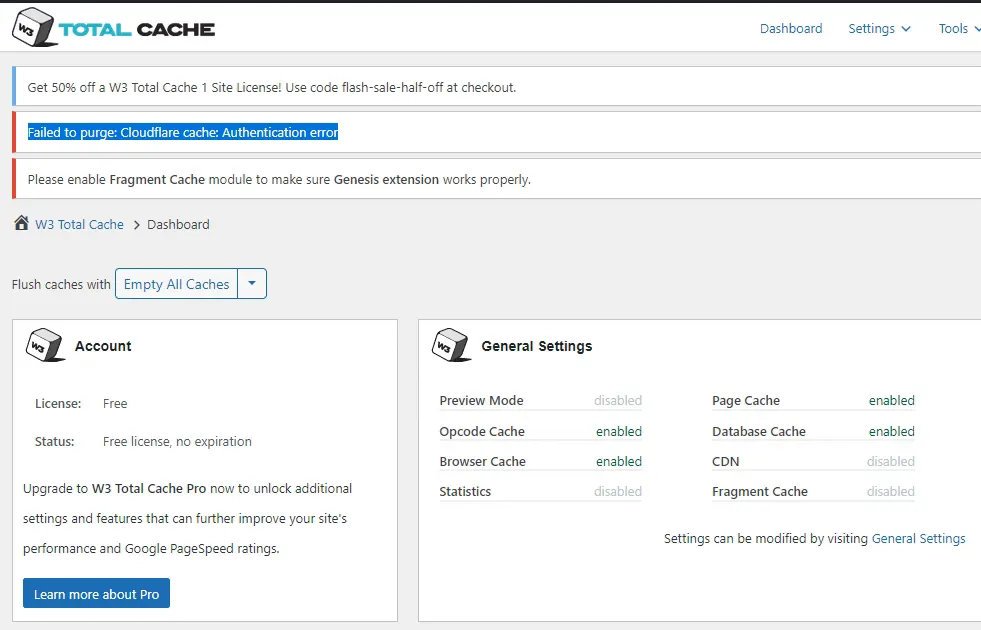Click the Browser Cache label
The width and height of the screenshot is (981, 630).
(x=482, y=462)
